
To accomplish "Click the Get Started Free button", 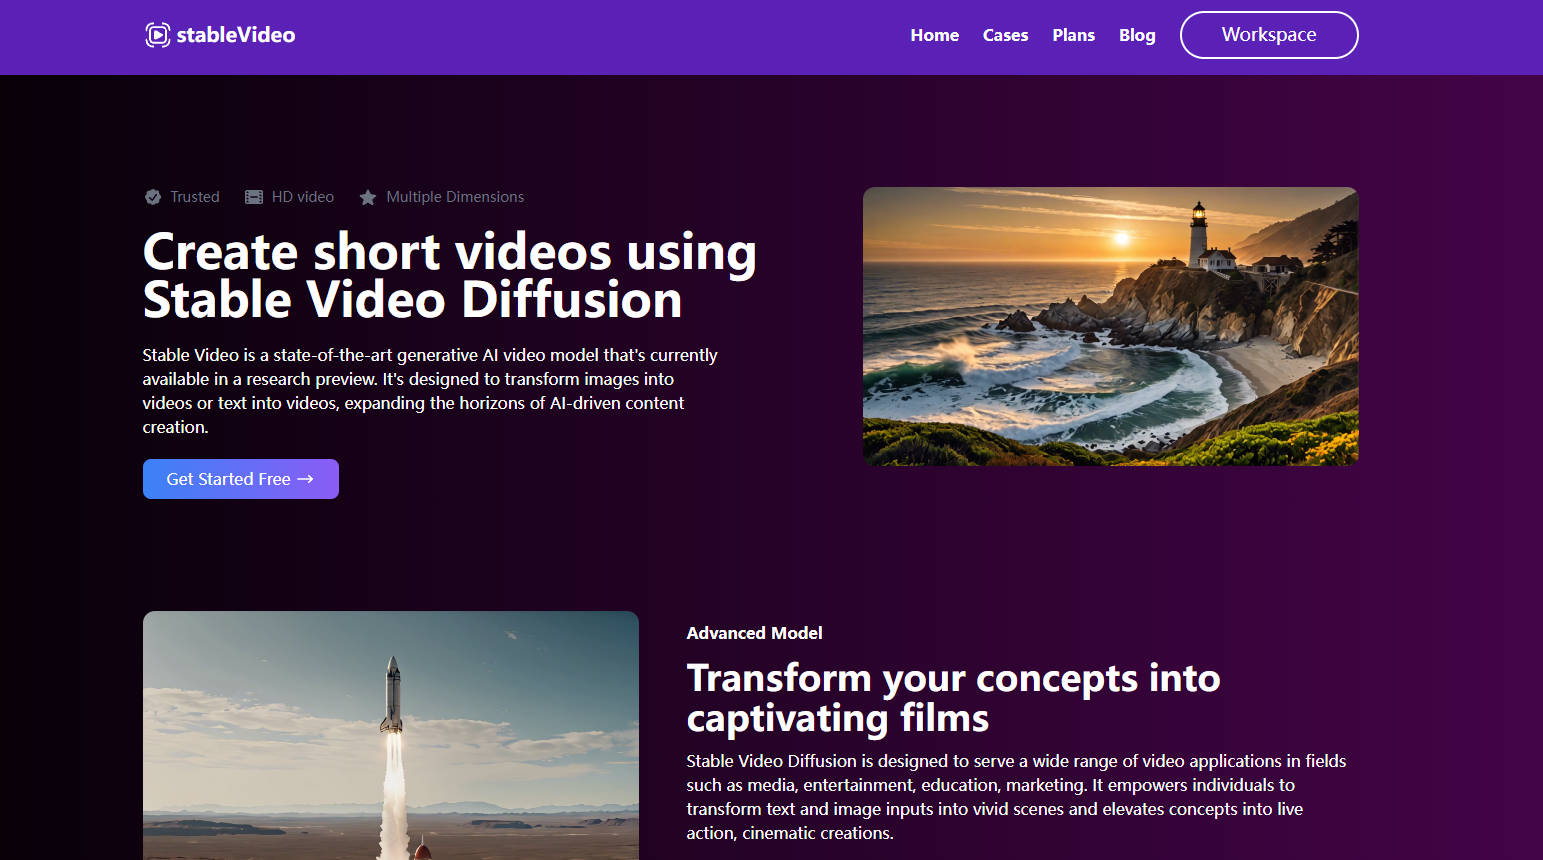I will coord(240,479).
